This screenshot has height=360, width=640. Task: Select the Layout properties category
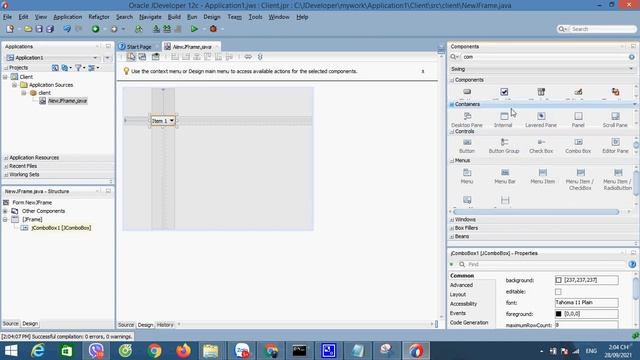tap(458, 295)
